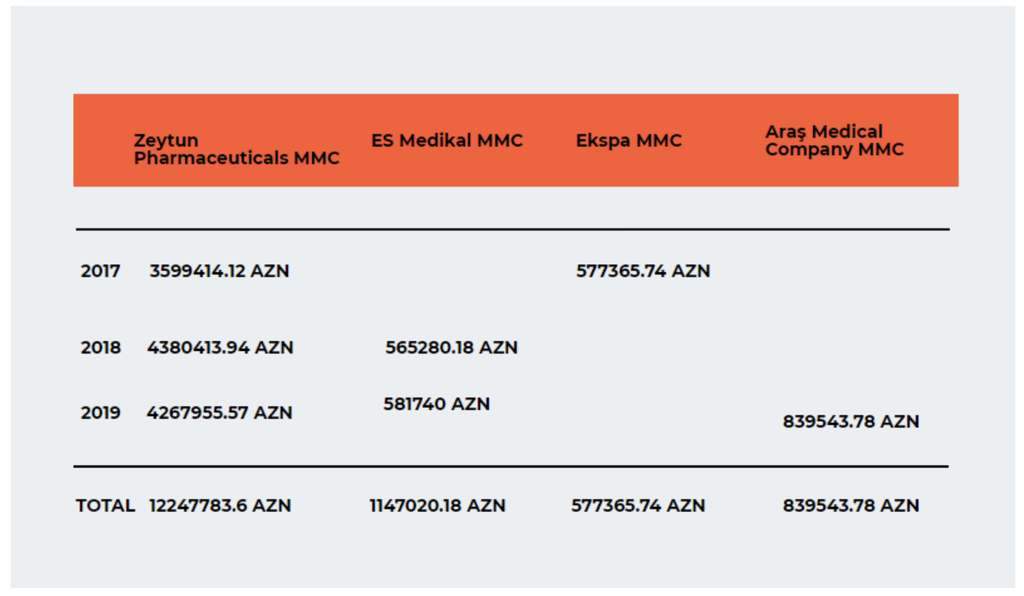The width and height of the screenshot is (1024, 596).
Task: Click the Araş total 839543.78 AZN
Action: [851, 505]
